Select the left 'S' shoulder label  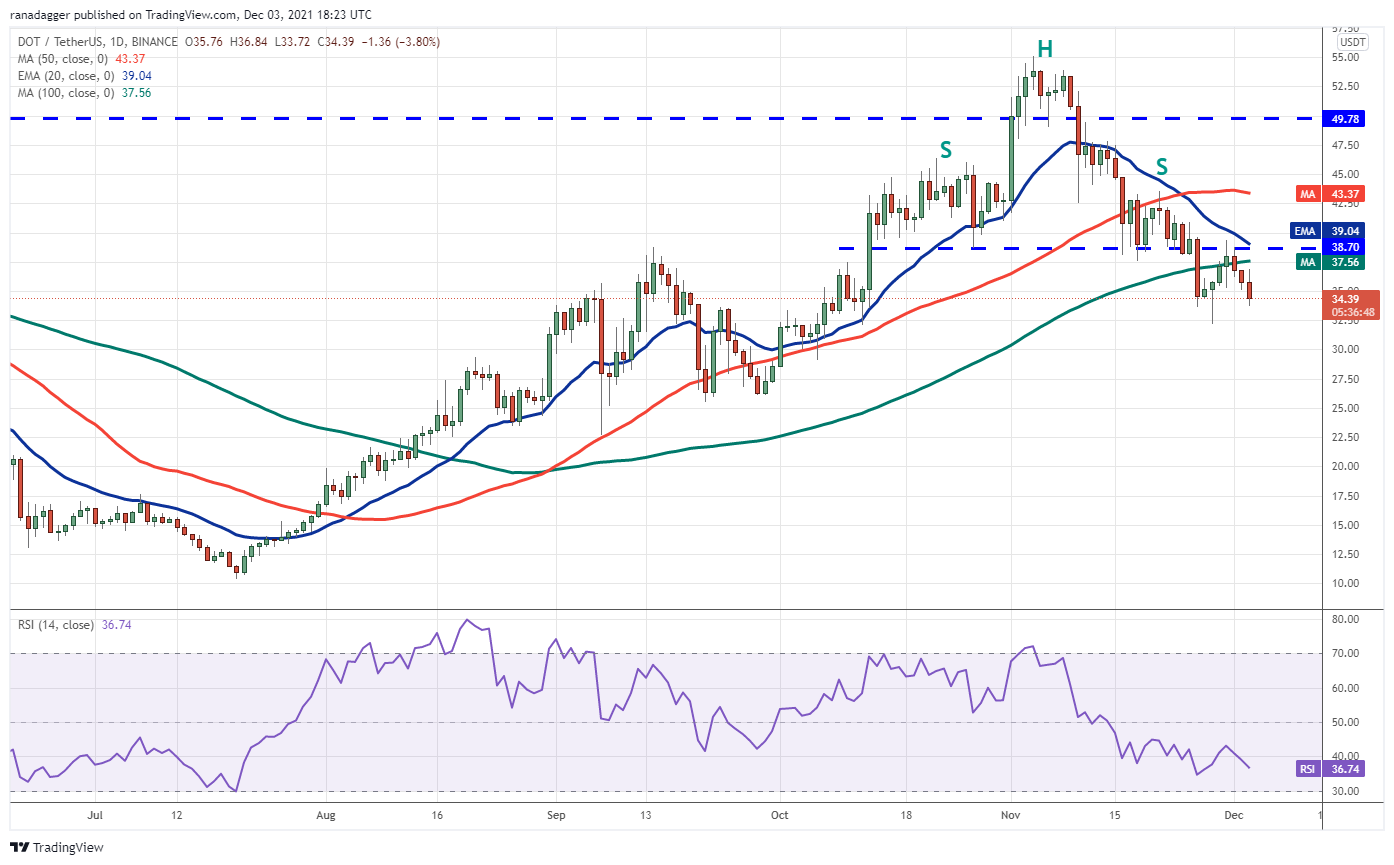(x=944, y=150)
